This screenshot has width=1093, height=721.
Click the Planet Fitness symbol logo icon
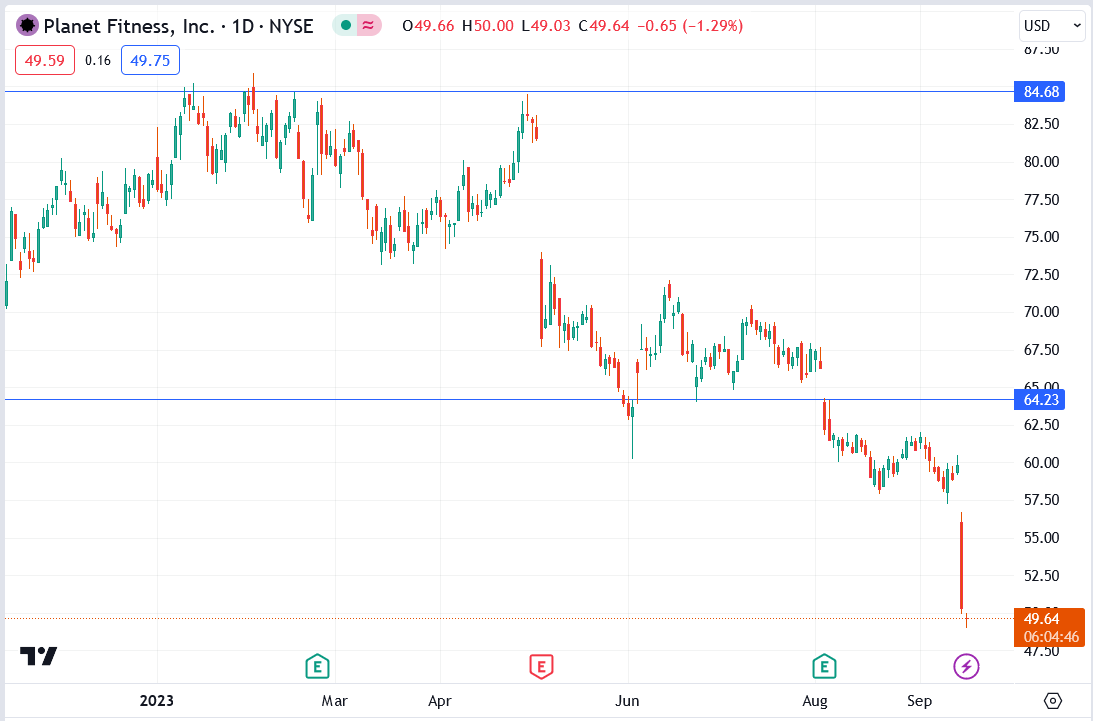click(27, 26)
